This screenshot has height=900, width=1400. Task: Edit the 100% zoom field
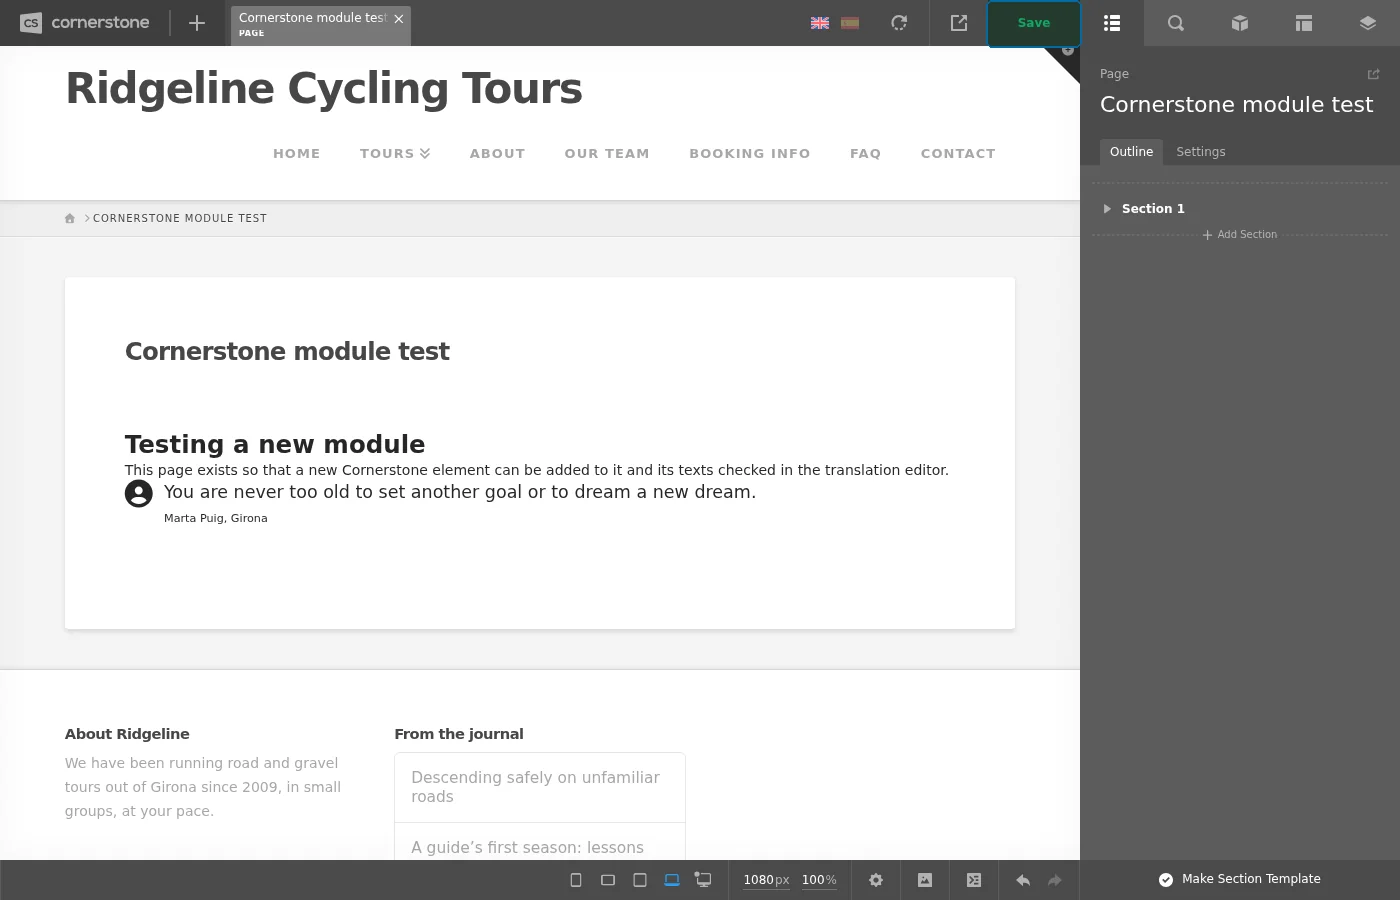pos(819,880)
